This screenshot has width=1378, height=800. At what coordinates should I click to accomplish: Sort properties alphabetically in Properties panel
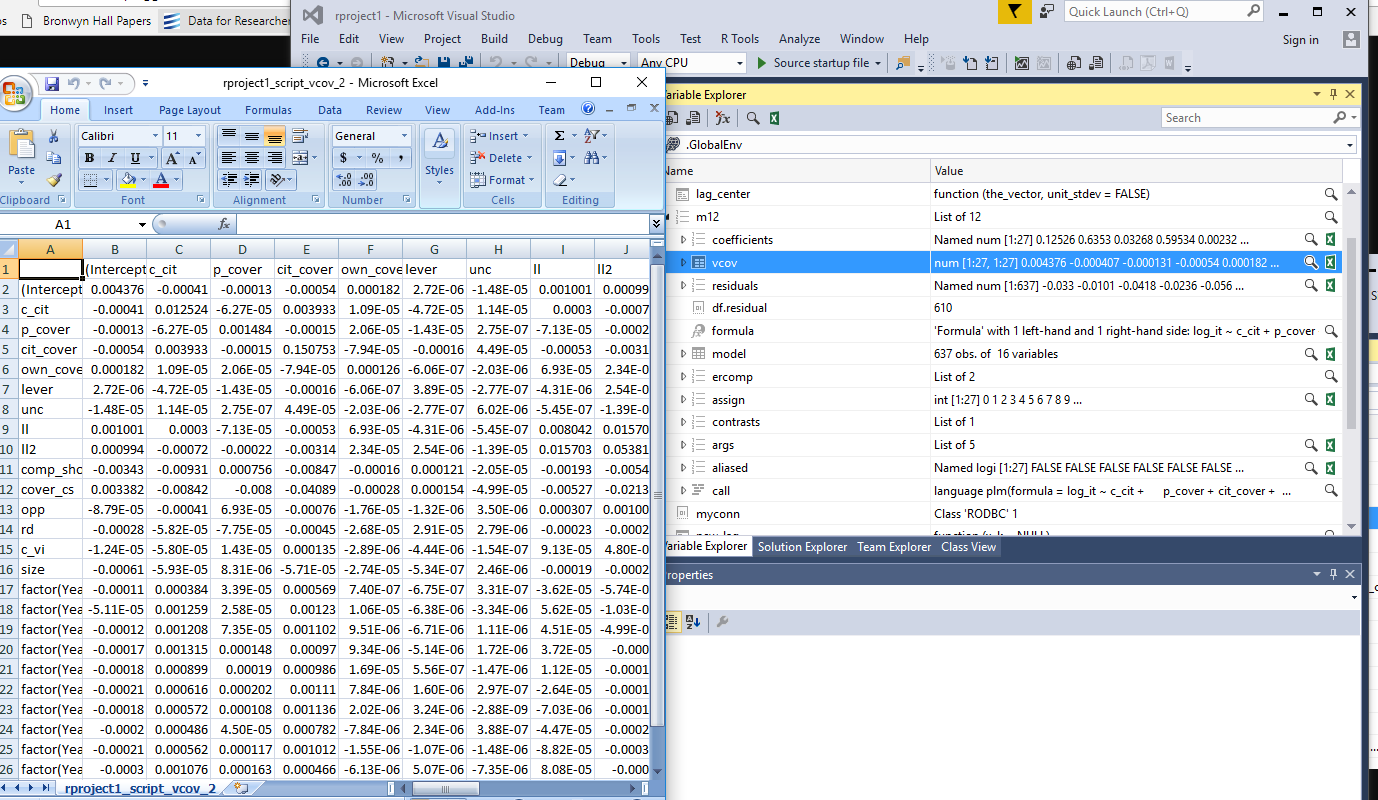point(693,622)
